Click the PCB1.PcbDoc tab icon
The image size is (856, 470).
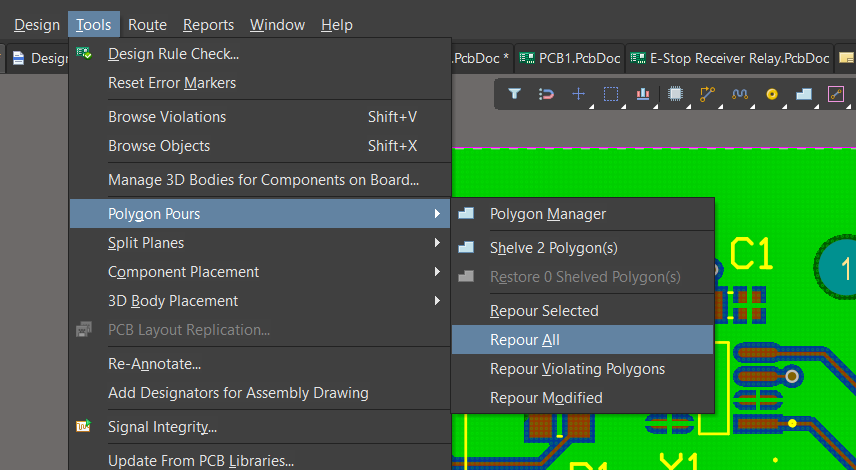[x=526, y=58]
